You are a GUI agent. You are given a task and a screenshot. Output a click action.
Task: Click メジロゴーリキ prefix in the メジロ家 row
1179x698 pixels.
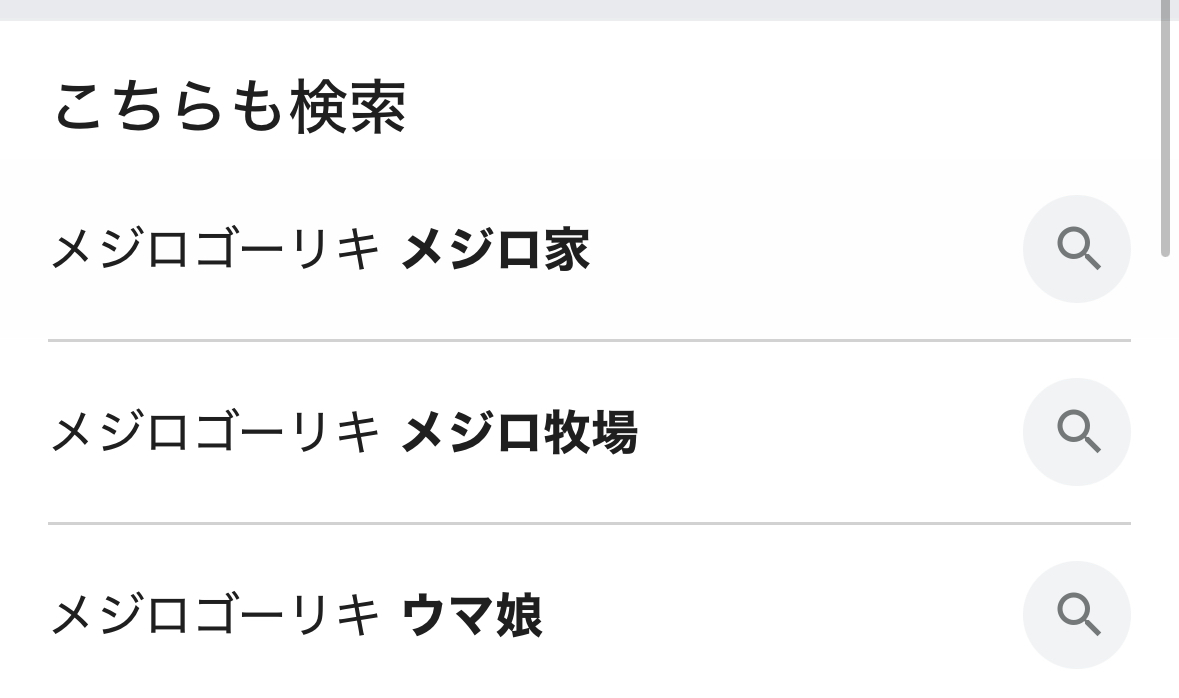click(215, 250)
